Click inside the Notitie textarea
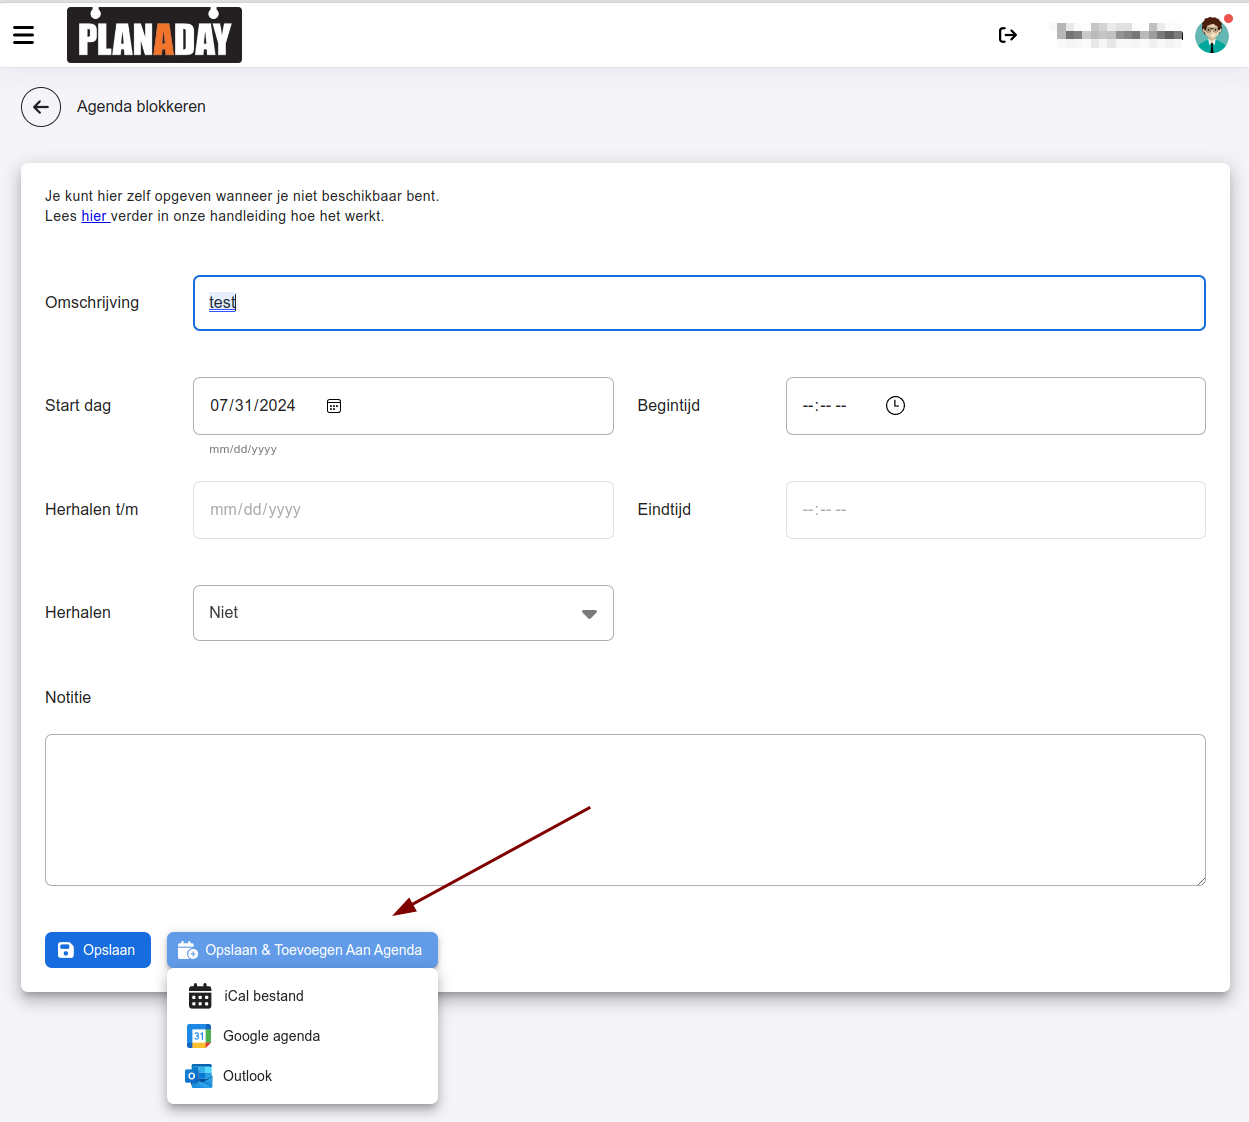The width and height of the screenshot is (1249, 1122). pyautogui.click(x=625, y=810)
